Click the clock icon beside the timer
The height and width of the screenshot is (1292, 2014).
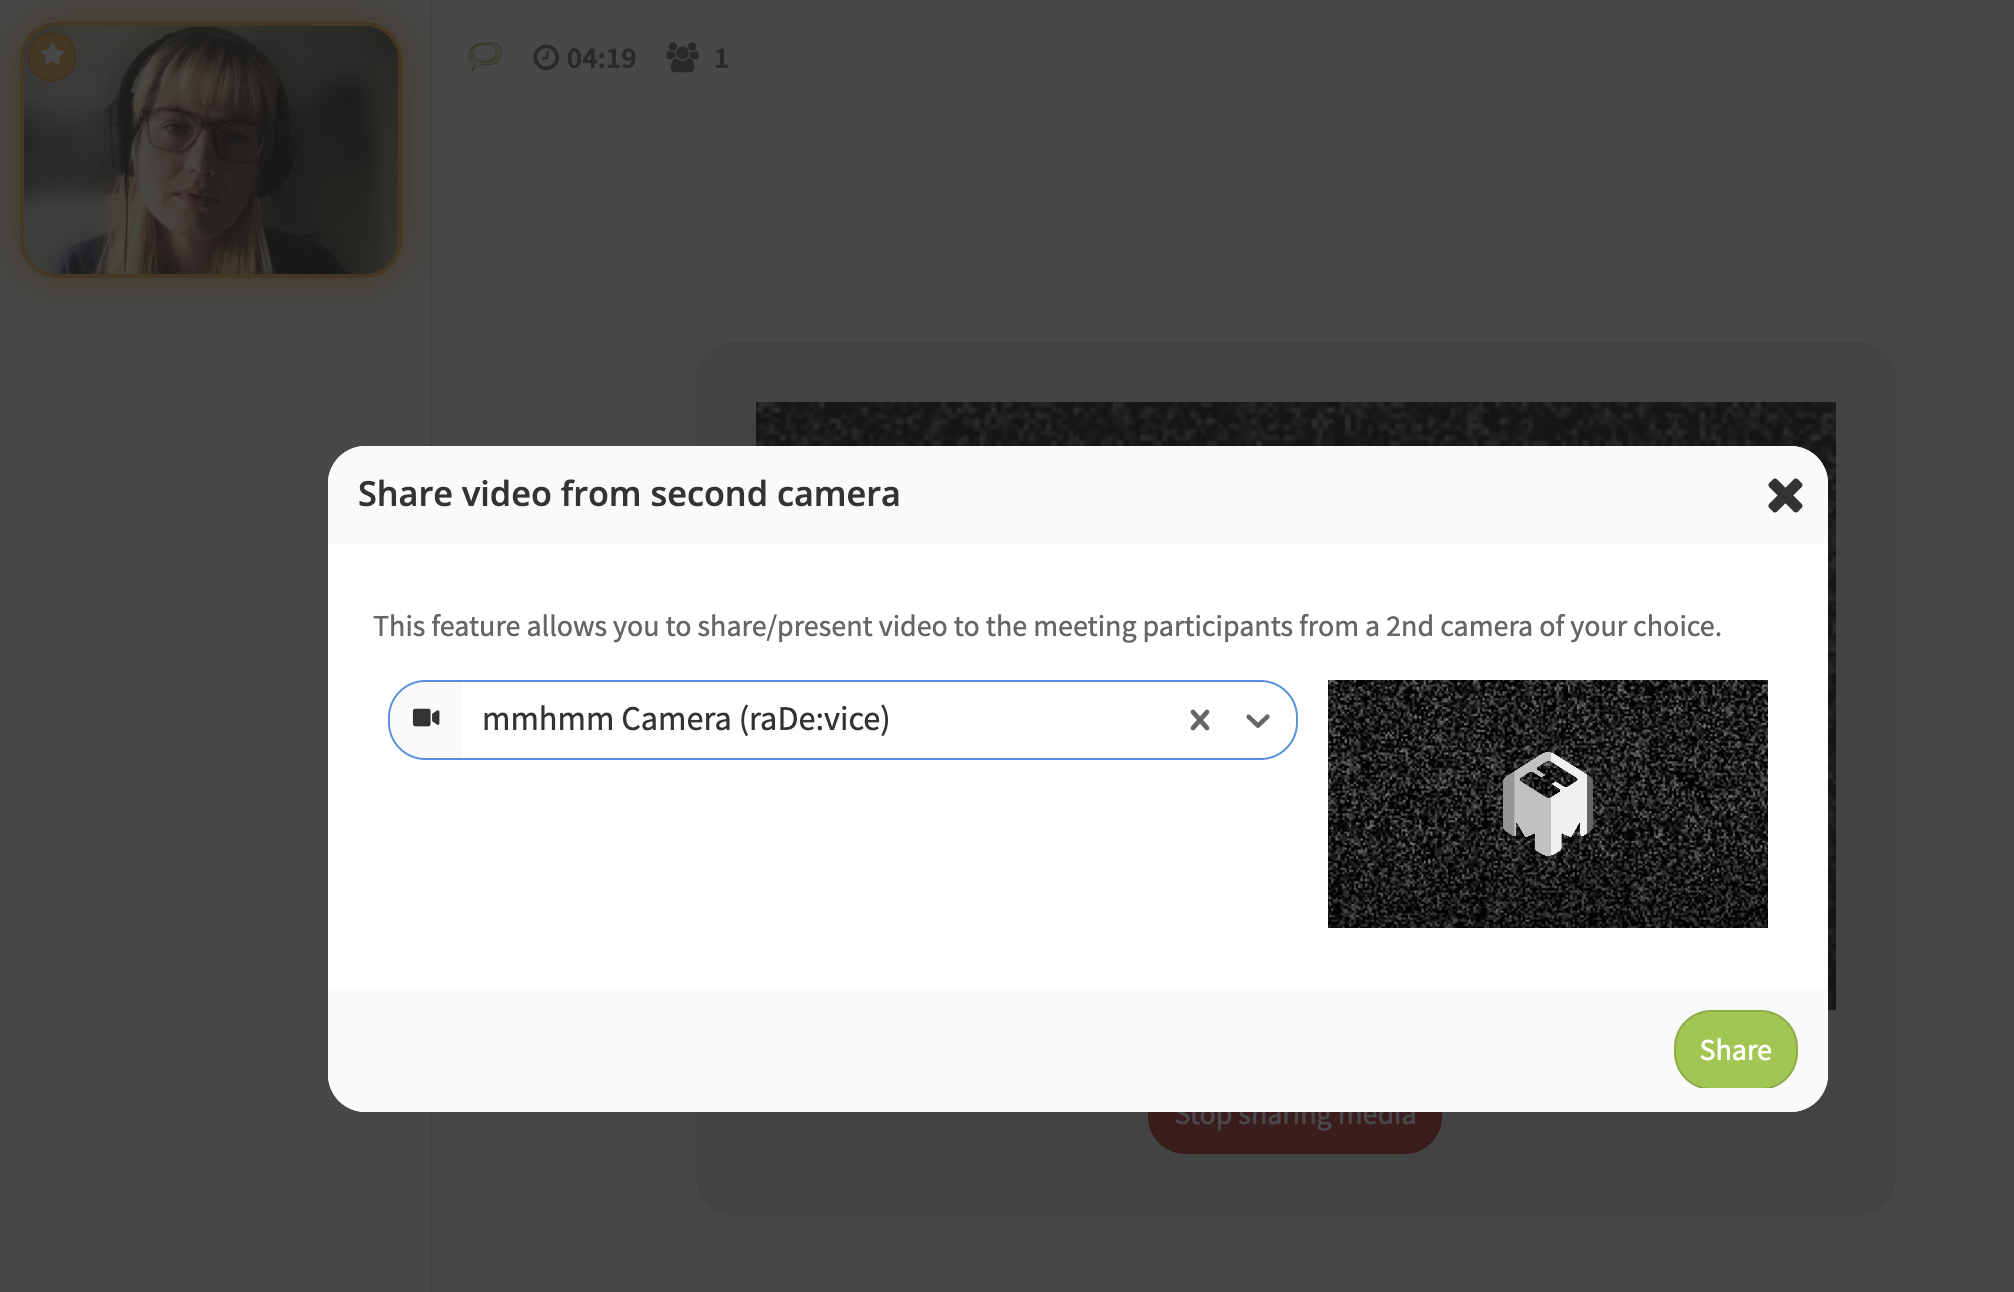point(546,57)
